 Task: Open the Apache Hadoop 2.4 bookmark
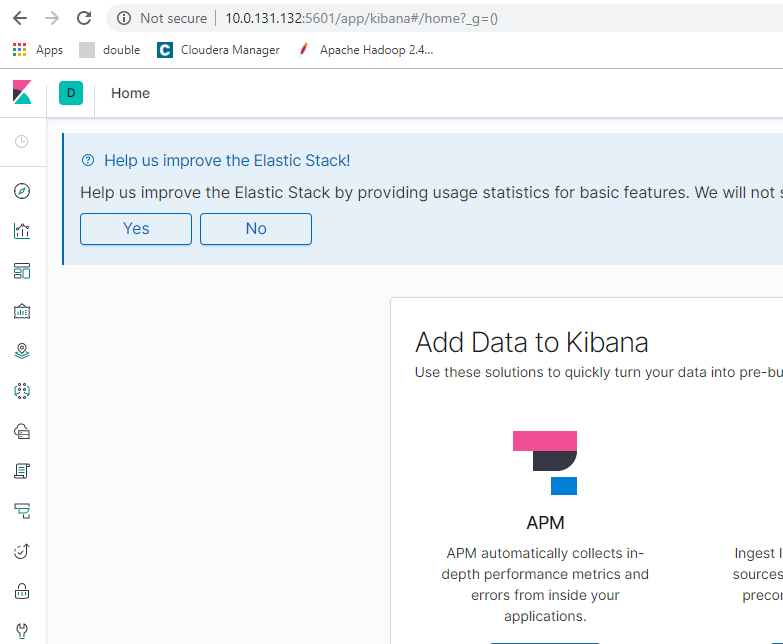[366, 50]
